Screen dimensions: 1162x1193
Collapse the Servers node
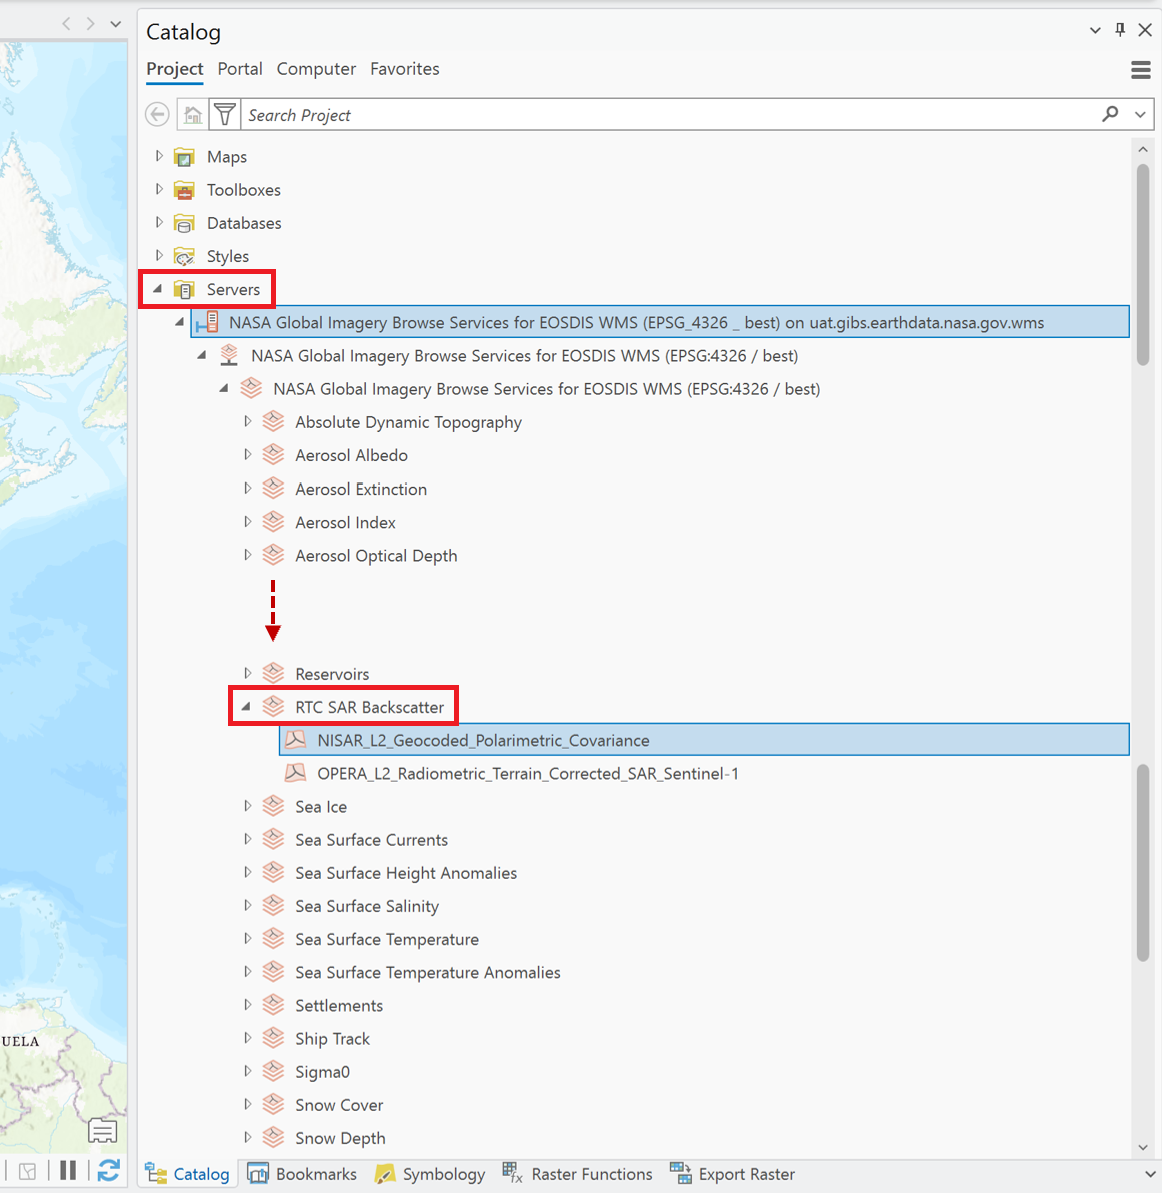click(x=158, y=289)
